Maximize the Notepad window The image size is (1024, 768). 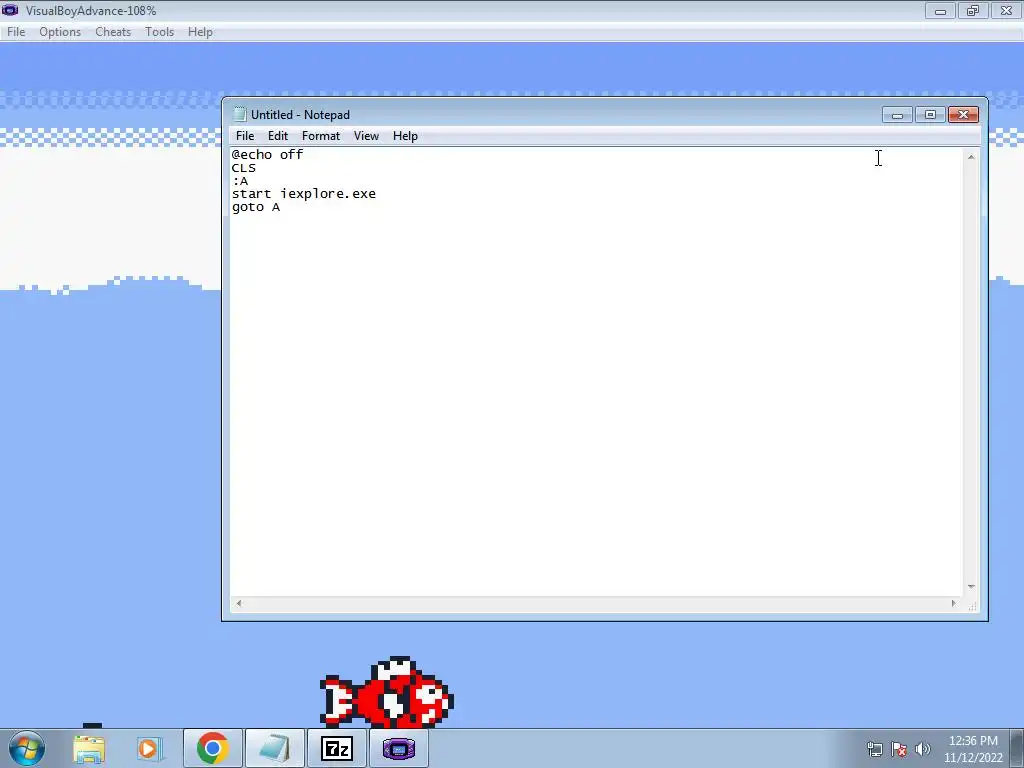[930, 115]
